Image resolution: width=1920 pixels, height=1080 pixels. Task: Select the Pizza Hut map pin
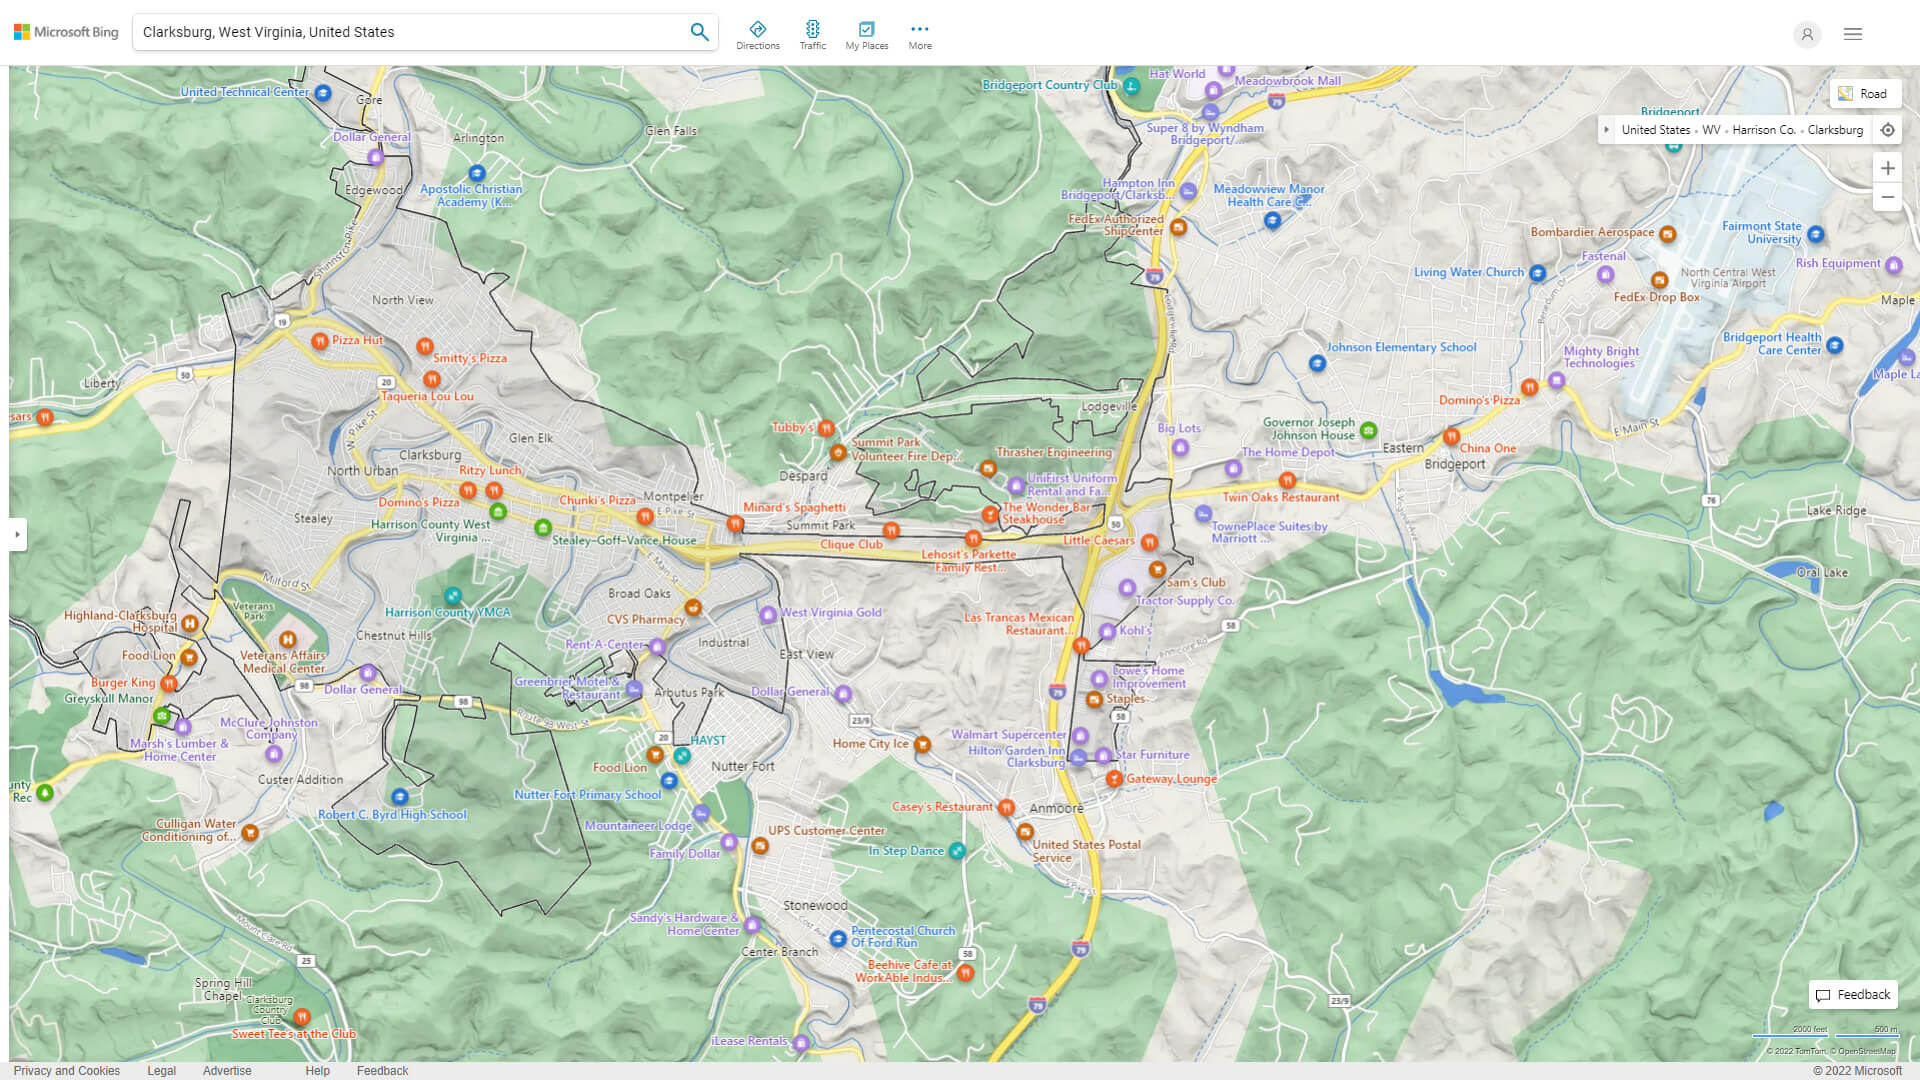[x=319, y=341]
